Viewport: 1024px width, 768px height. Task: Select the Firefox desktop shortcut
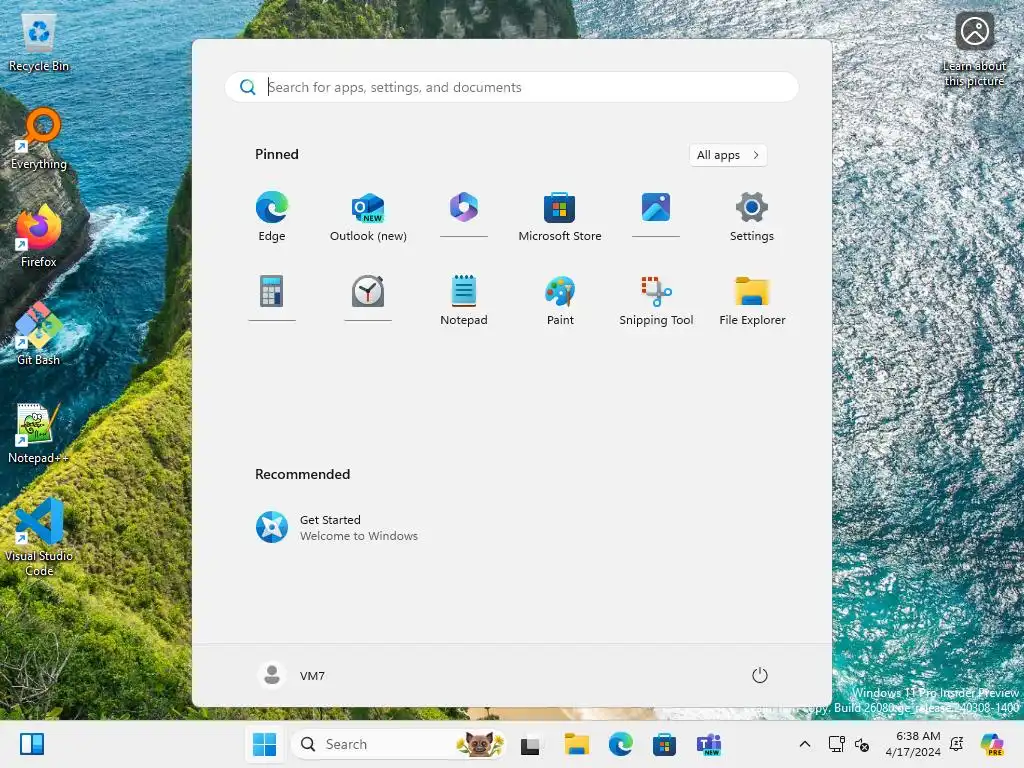(39, 236)
